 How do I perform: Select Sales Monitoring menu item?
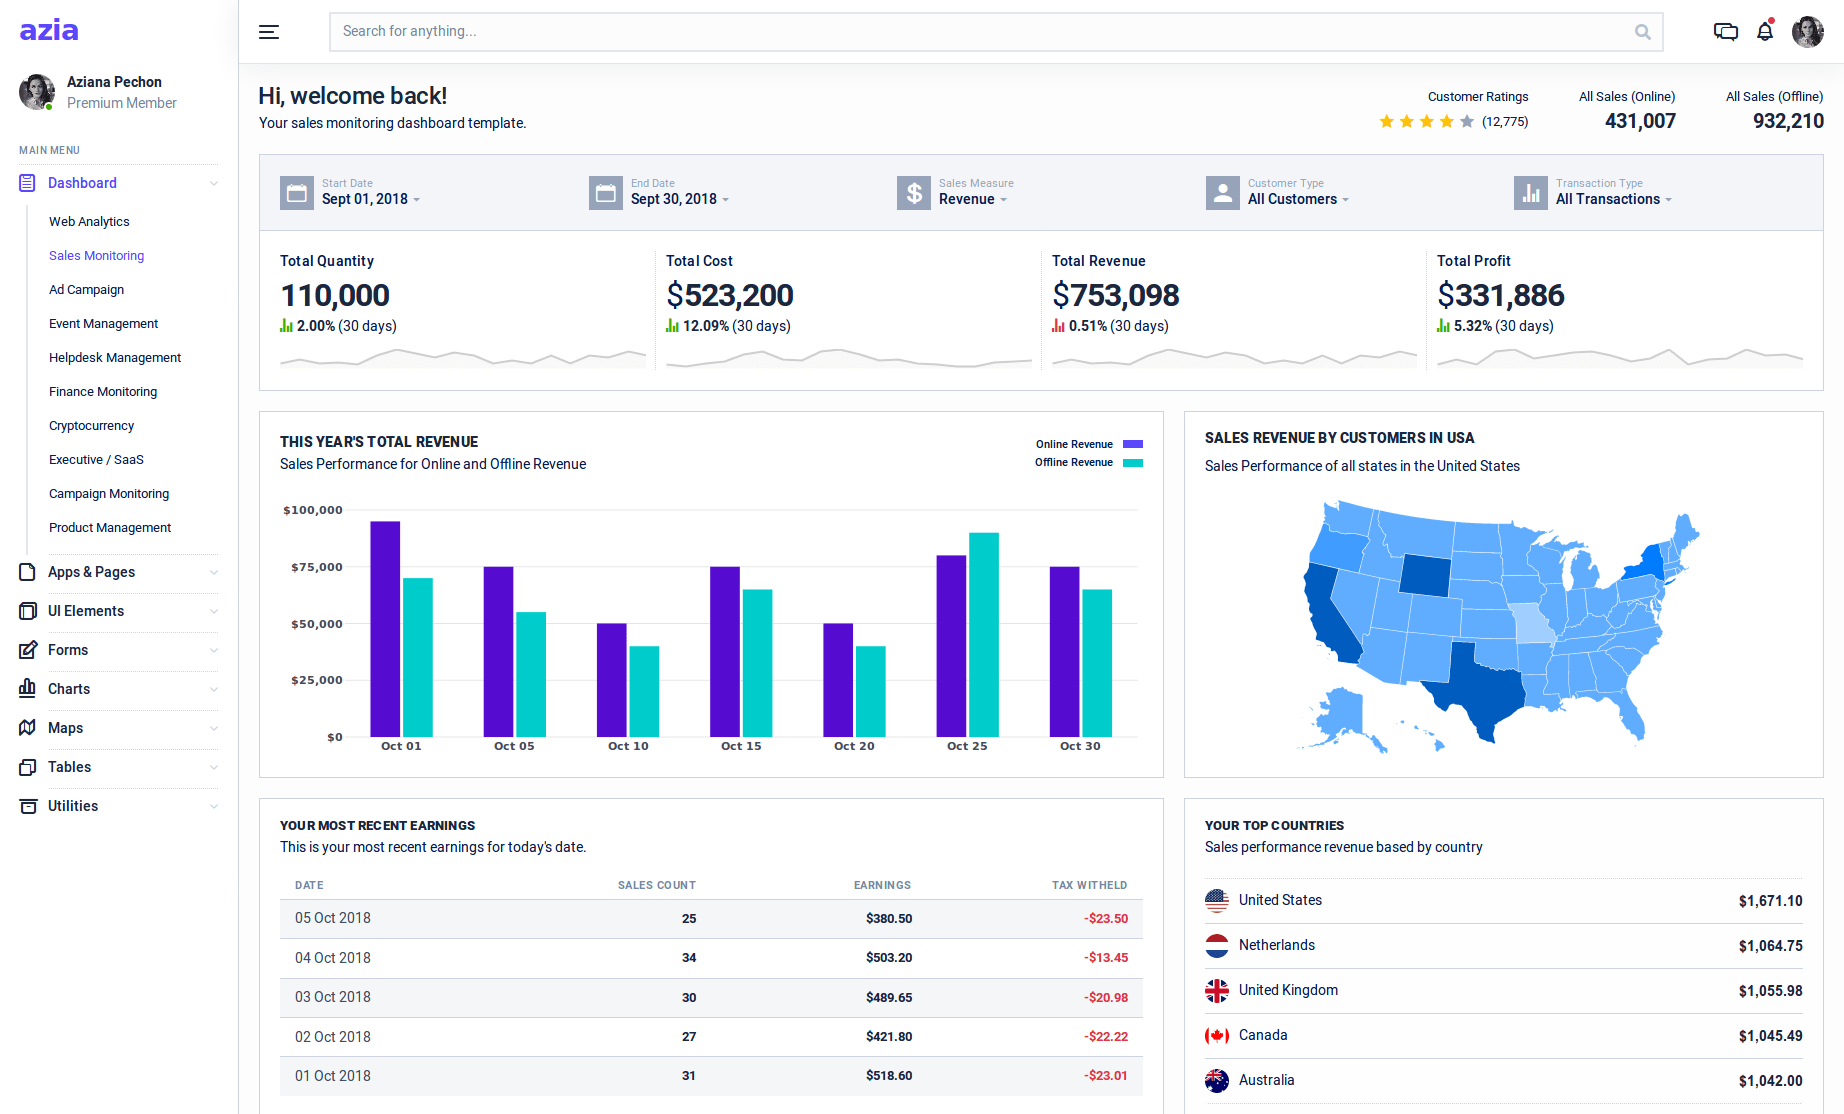click(x=96, y=256)
